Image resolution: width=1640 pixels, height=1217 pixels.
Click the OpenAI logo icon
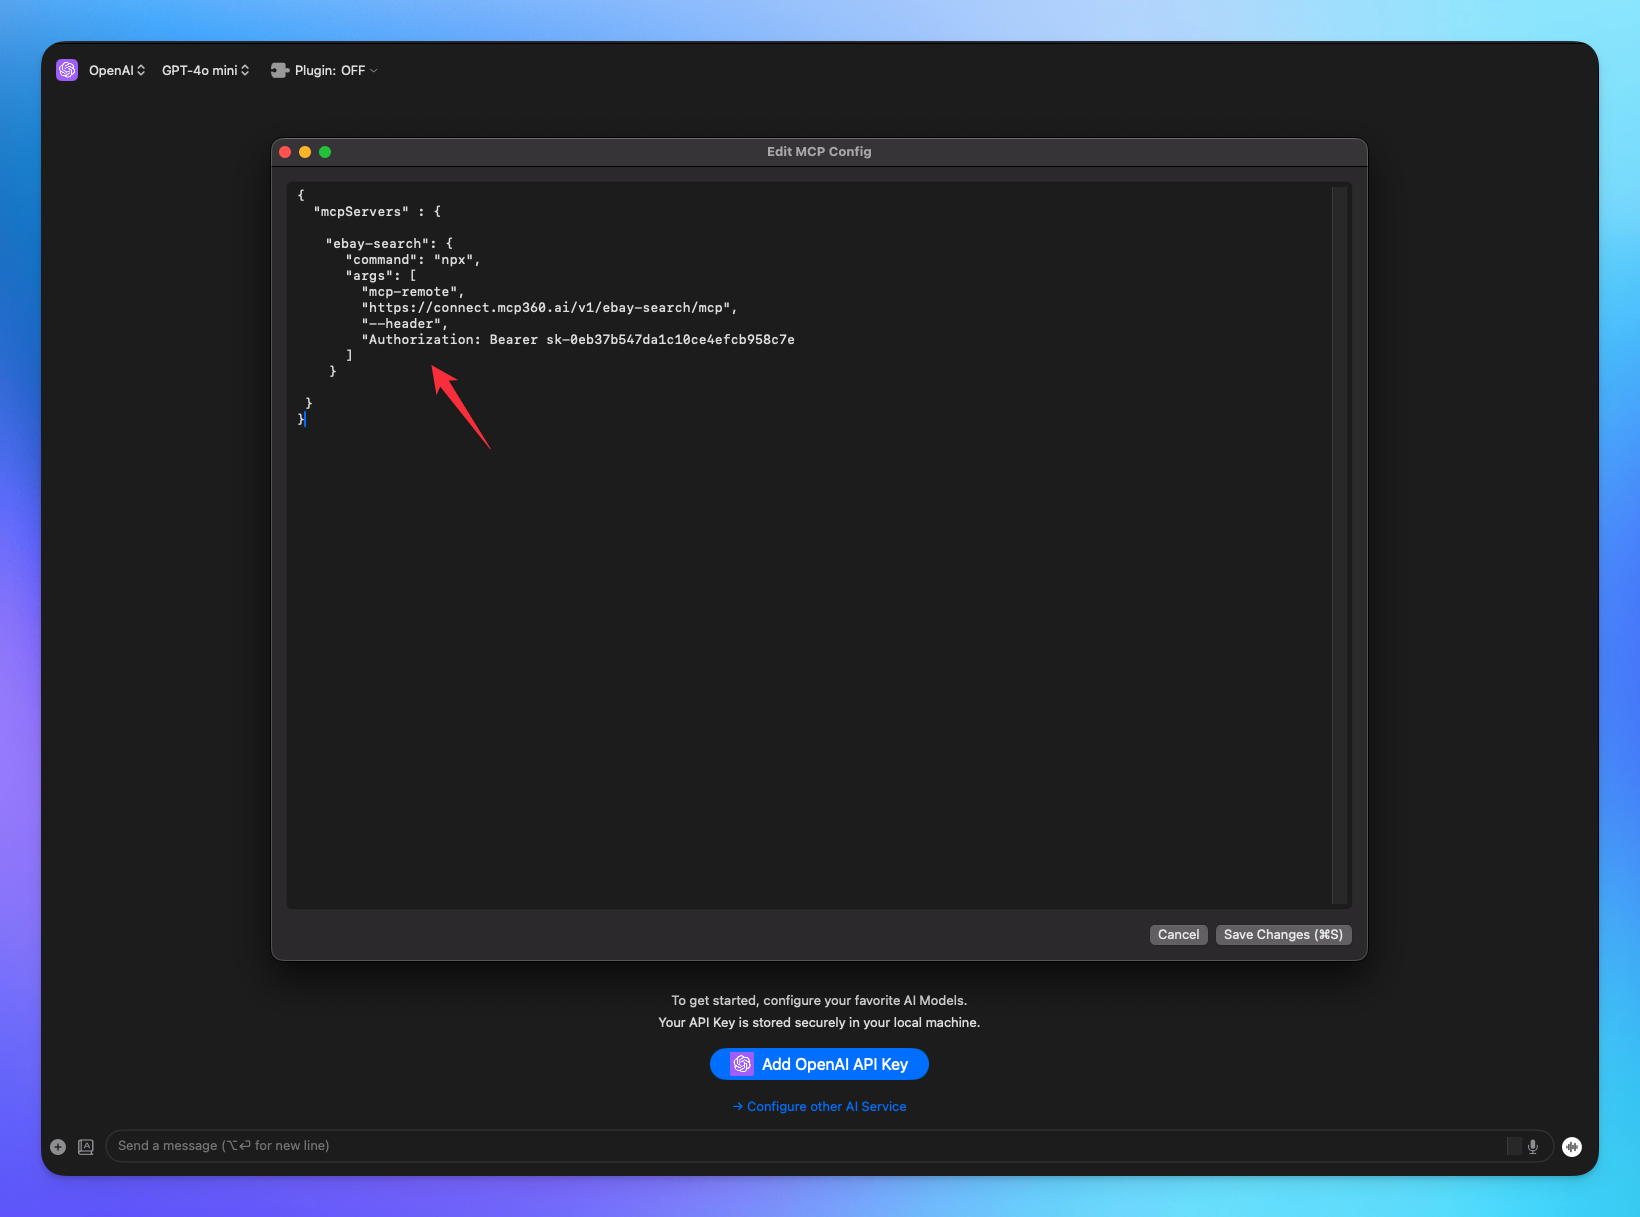pos(66,70)
